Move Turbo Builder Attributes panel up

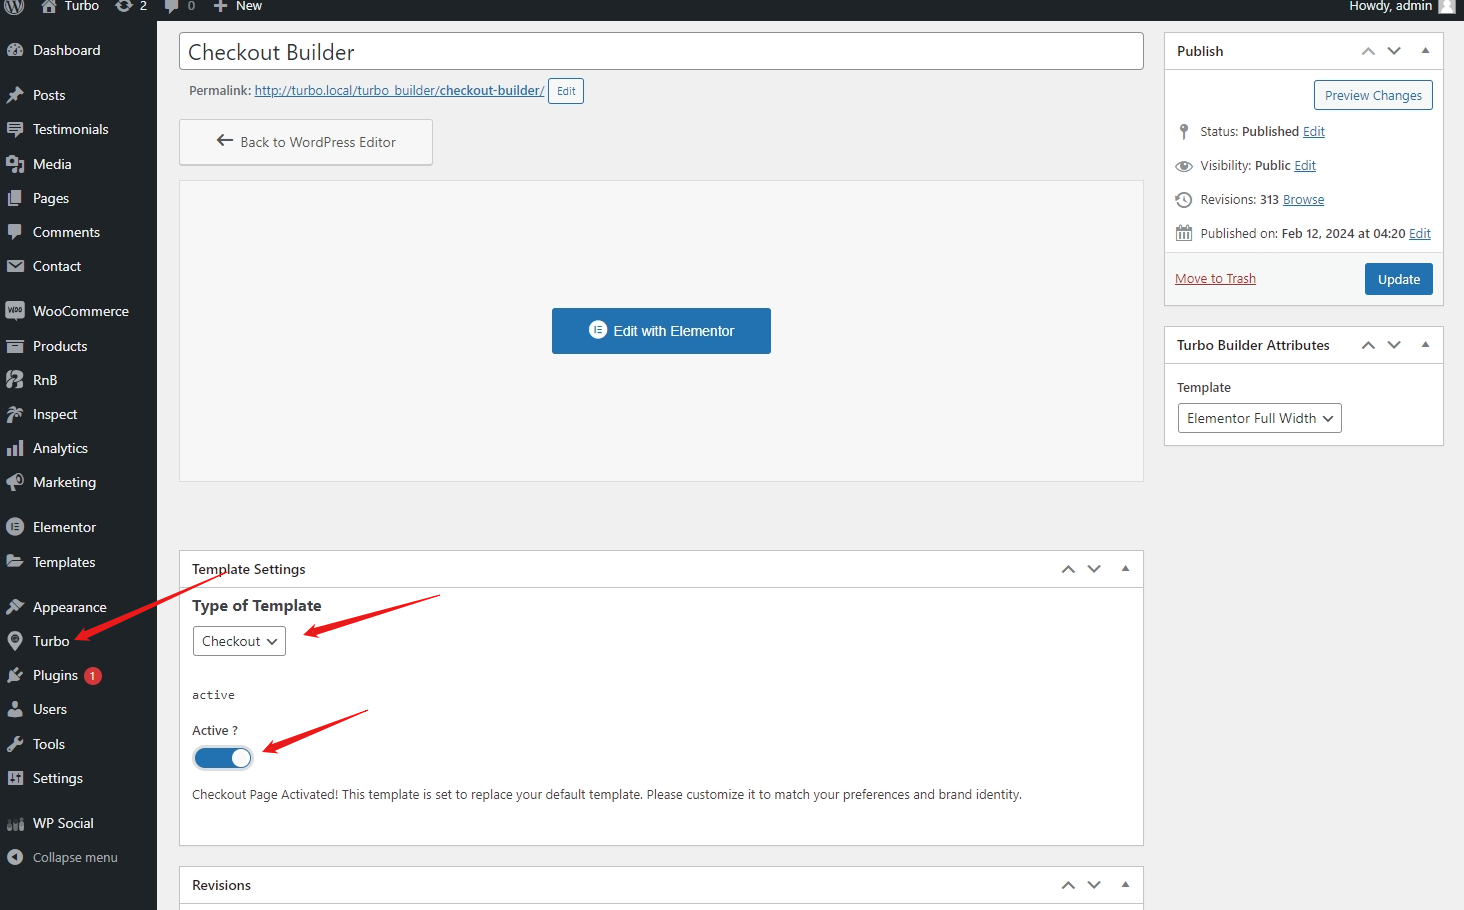pyautogui.click(x=1368, y=345)
